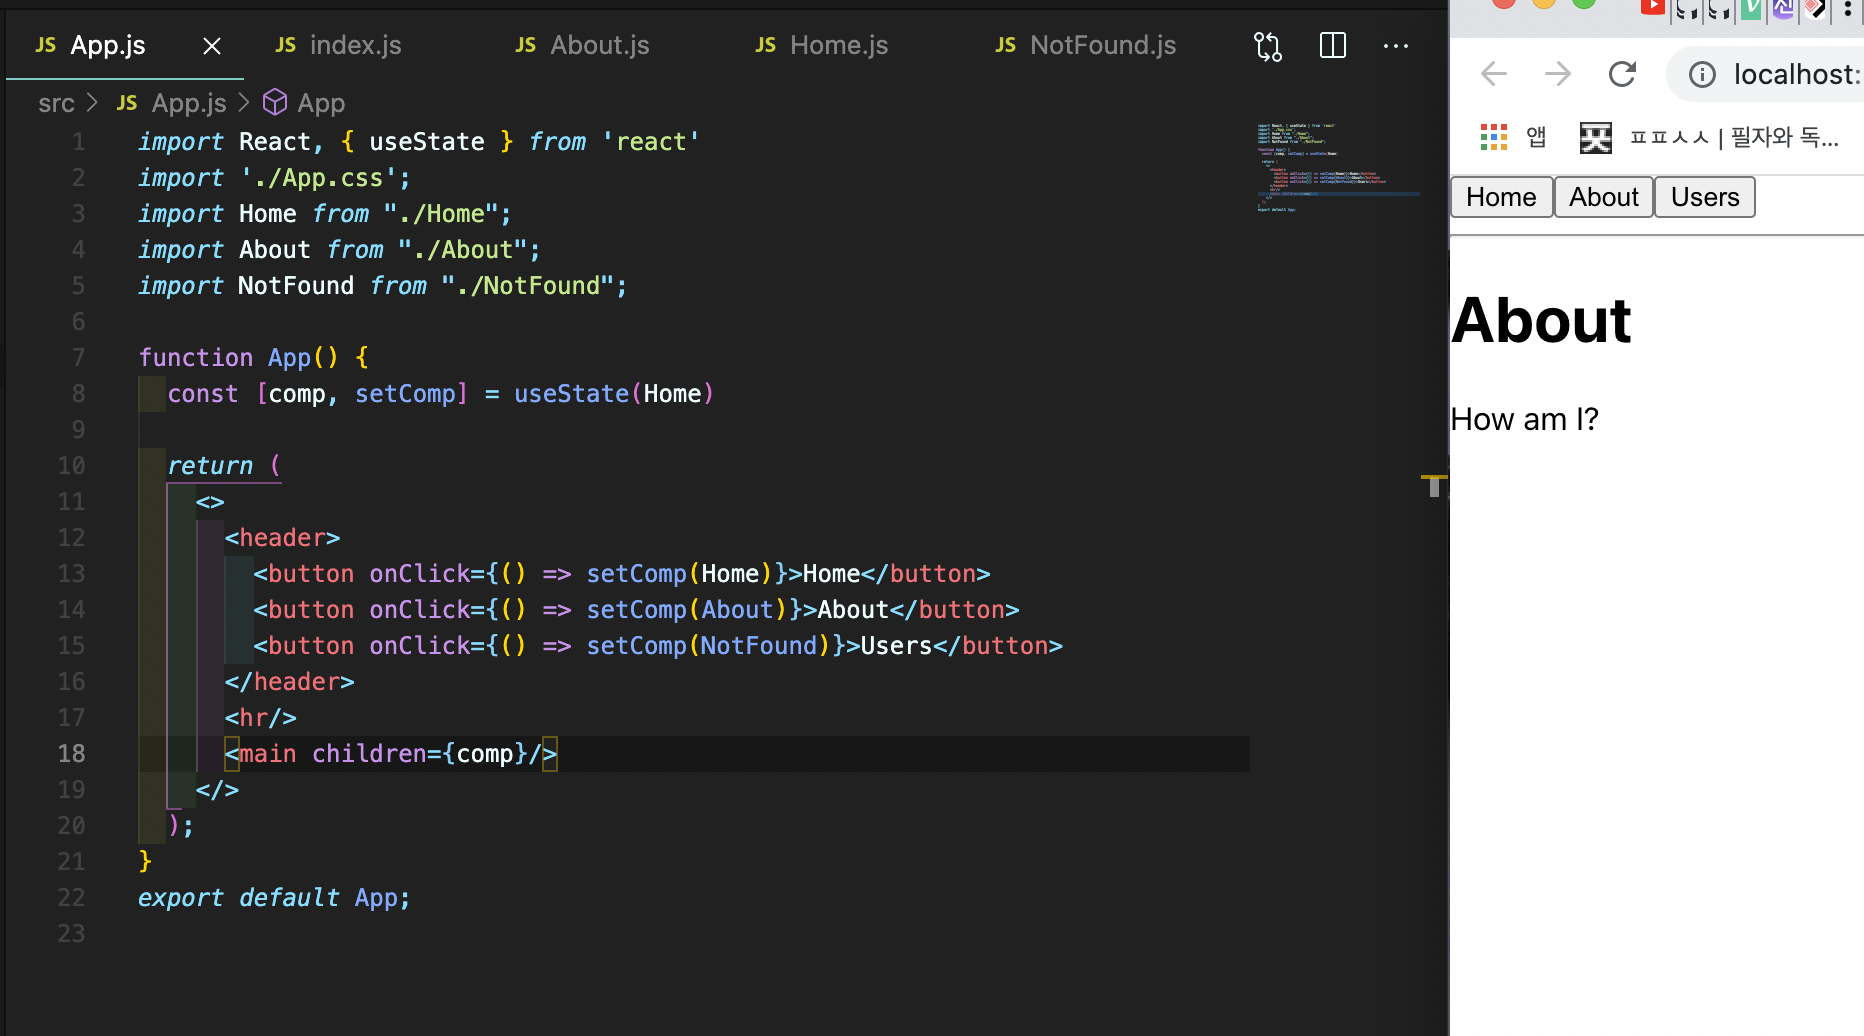Viewport: 1864px width, 1036px height.
Task: Click the source control compare changes icon
Action: click(1267, 45)
